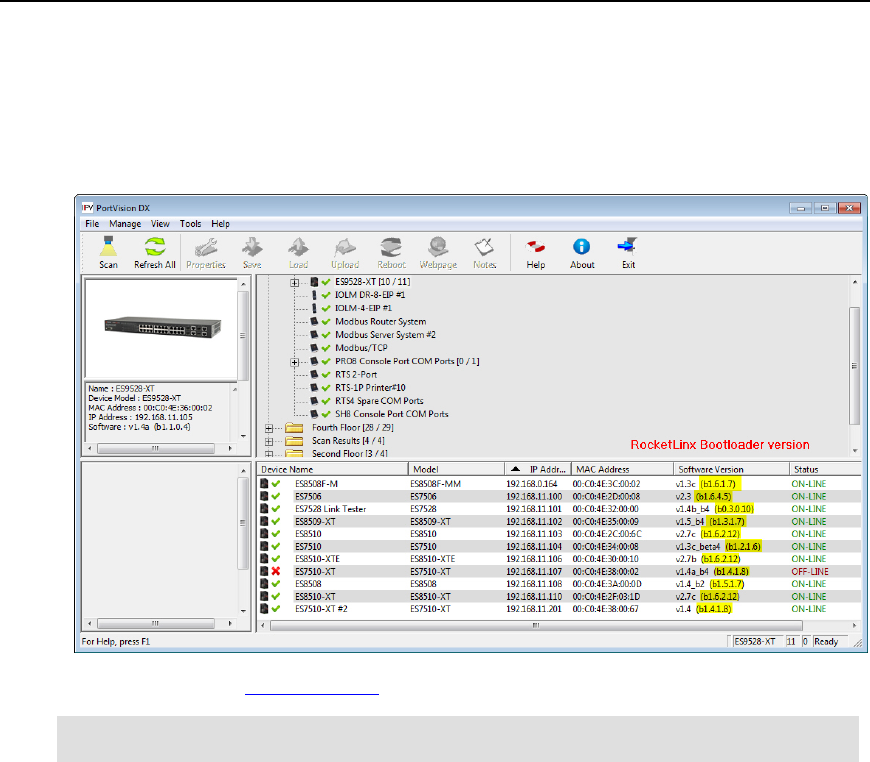Open the File menu
Viewport: 870px width, 762px height.
point(92,224)
